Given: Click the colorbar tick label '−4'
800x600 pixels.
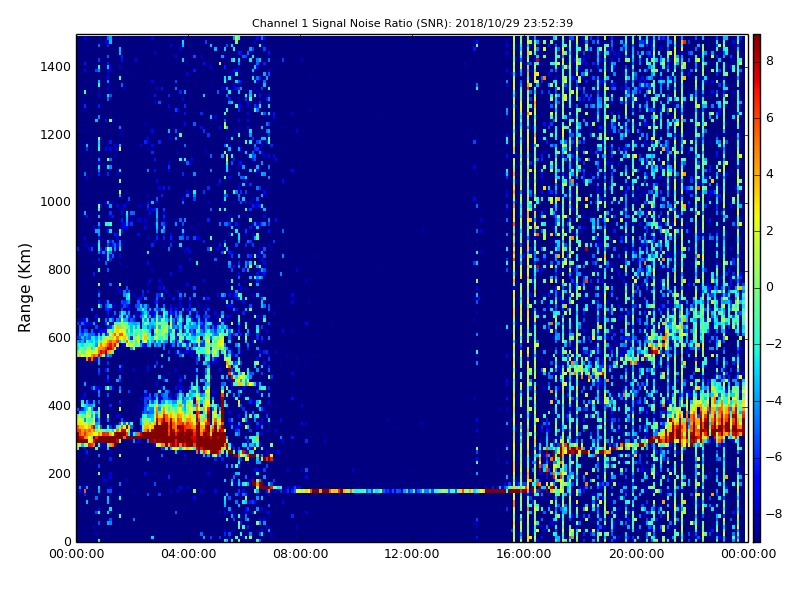Looking at the screenshot, I should click(x=774, y=401).
